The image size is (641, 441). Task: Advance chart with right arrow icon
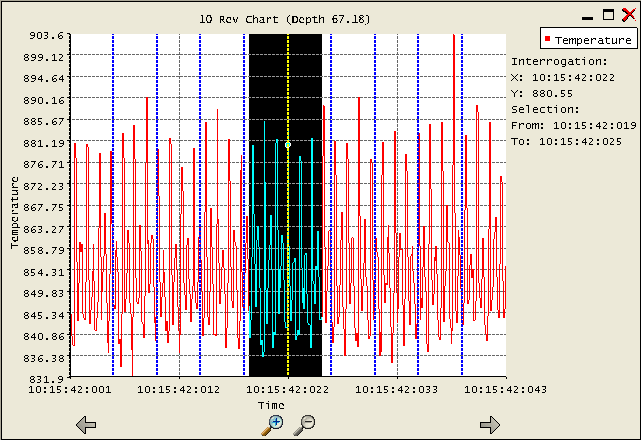(490, 425)
